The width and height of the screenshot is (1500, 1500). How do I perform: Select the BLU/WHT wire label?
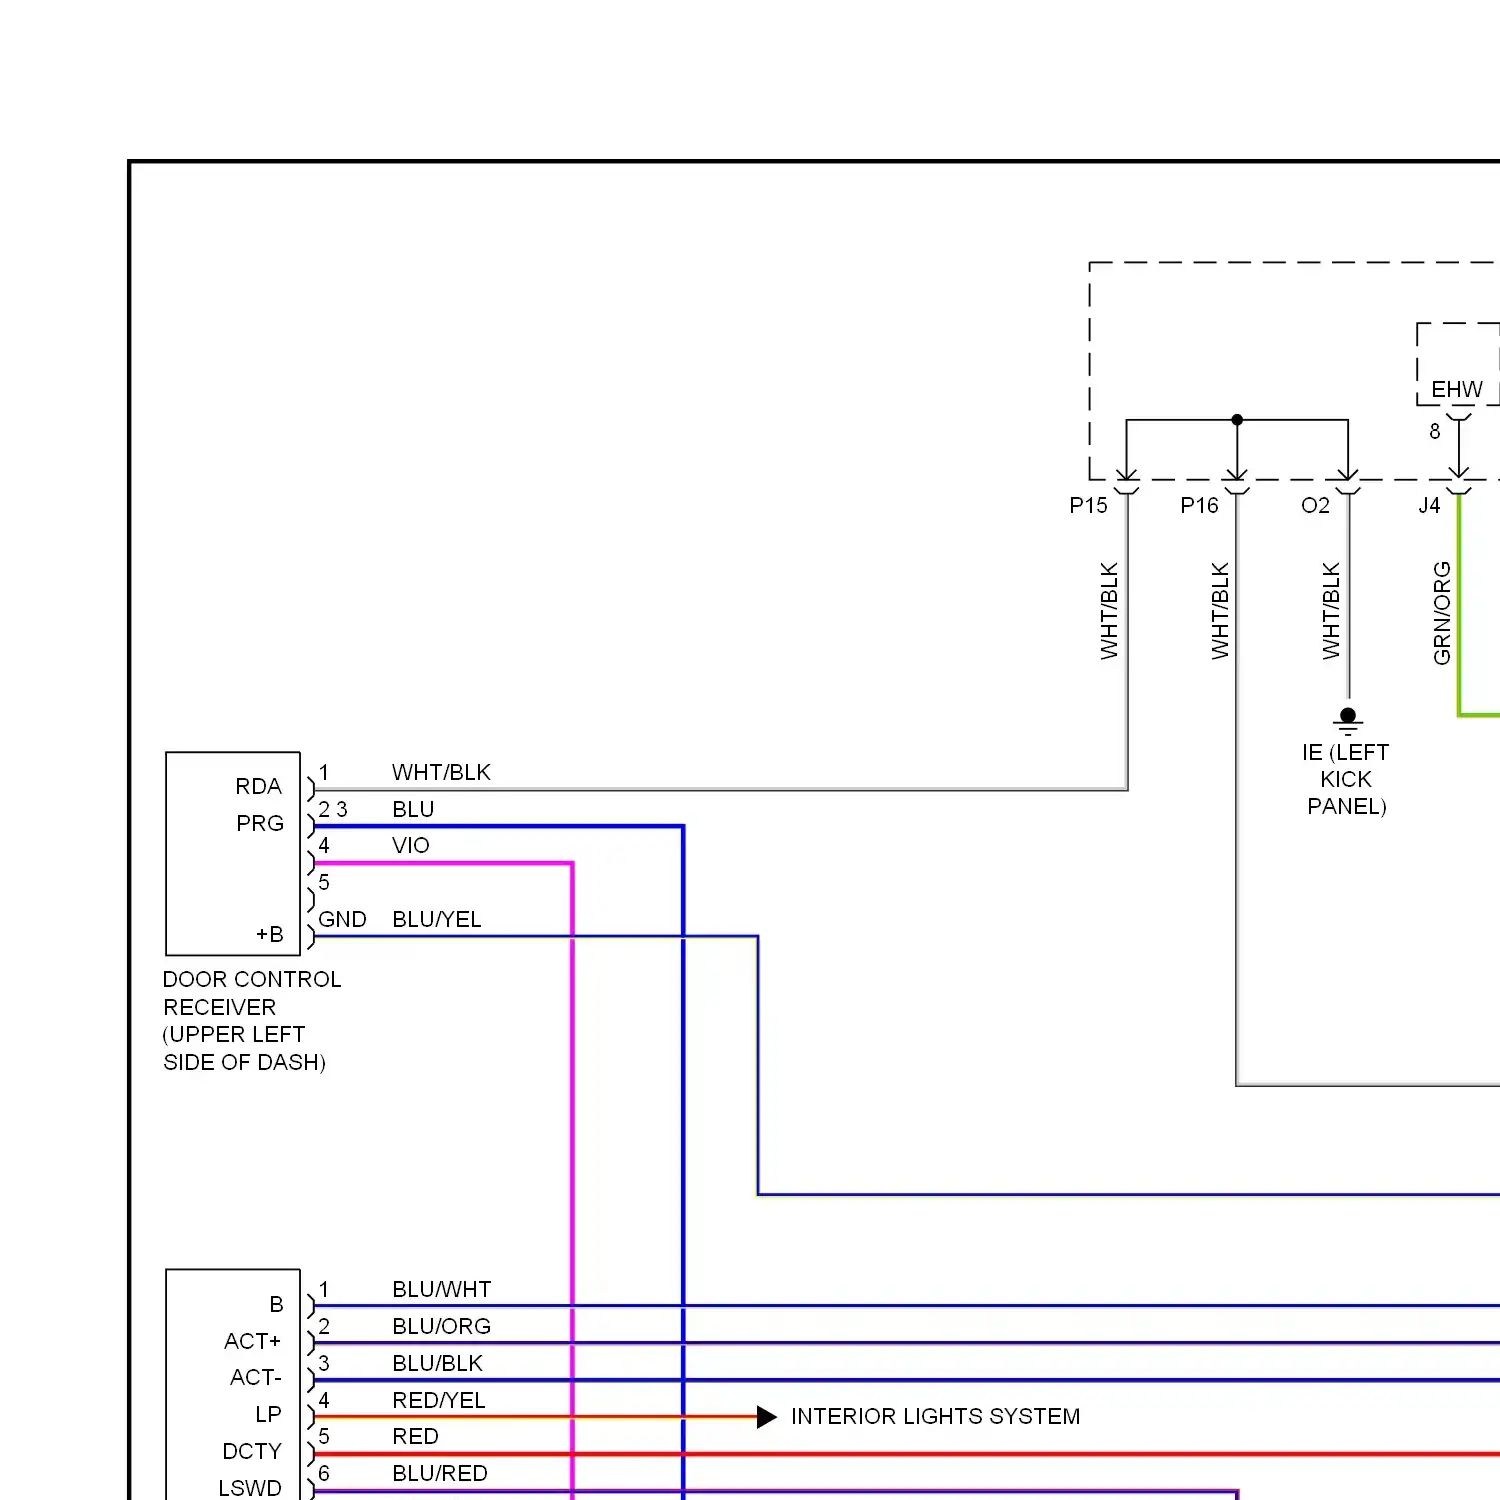pos(442,1289)
